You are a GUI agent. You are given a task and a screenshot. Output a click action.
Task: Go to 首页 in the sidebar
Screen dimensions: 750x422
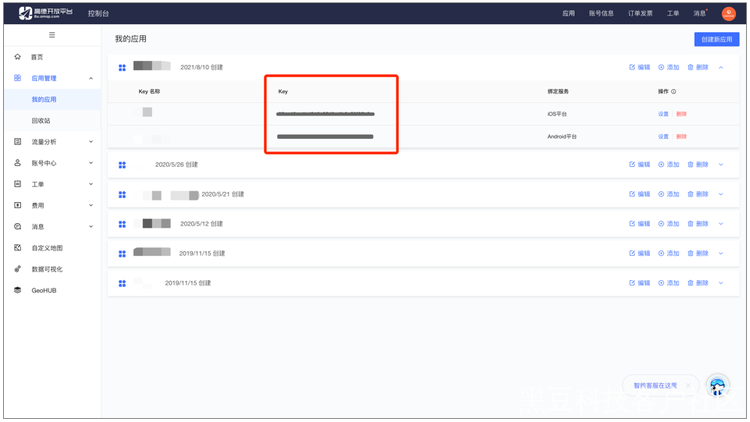click(37, 57)
